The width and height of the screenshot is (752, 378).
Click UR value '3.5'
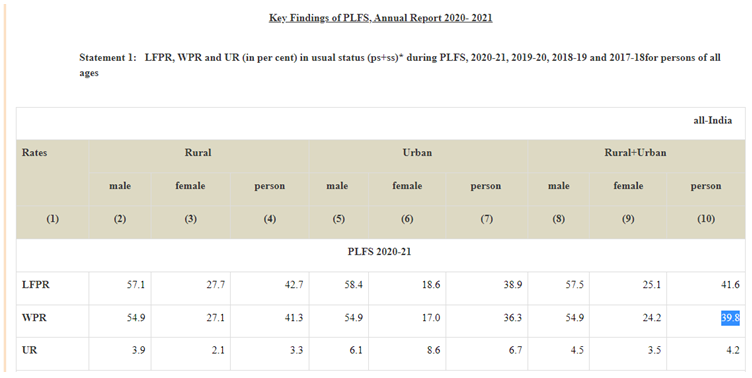tap(654, 350)
